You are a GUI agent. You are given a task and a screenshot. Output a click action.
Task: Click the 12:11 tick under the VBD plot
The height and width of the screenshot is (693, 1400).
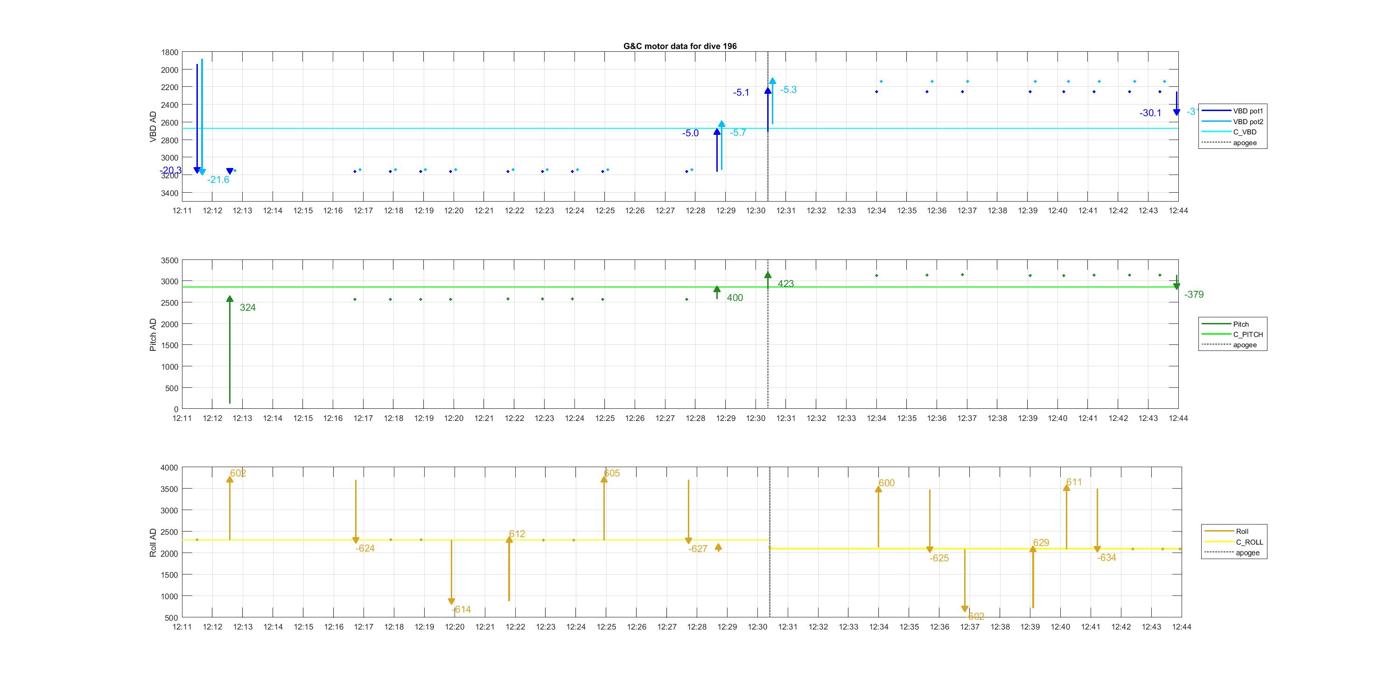pos(182,211)
